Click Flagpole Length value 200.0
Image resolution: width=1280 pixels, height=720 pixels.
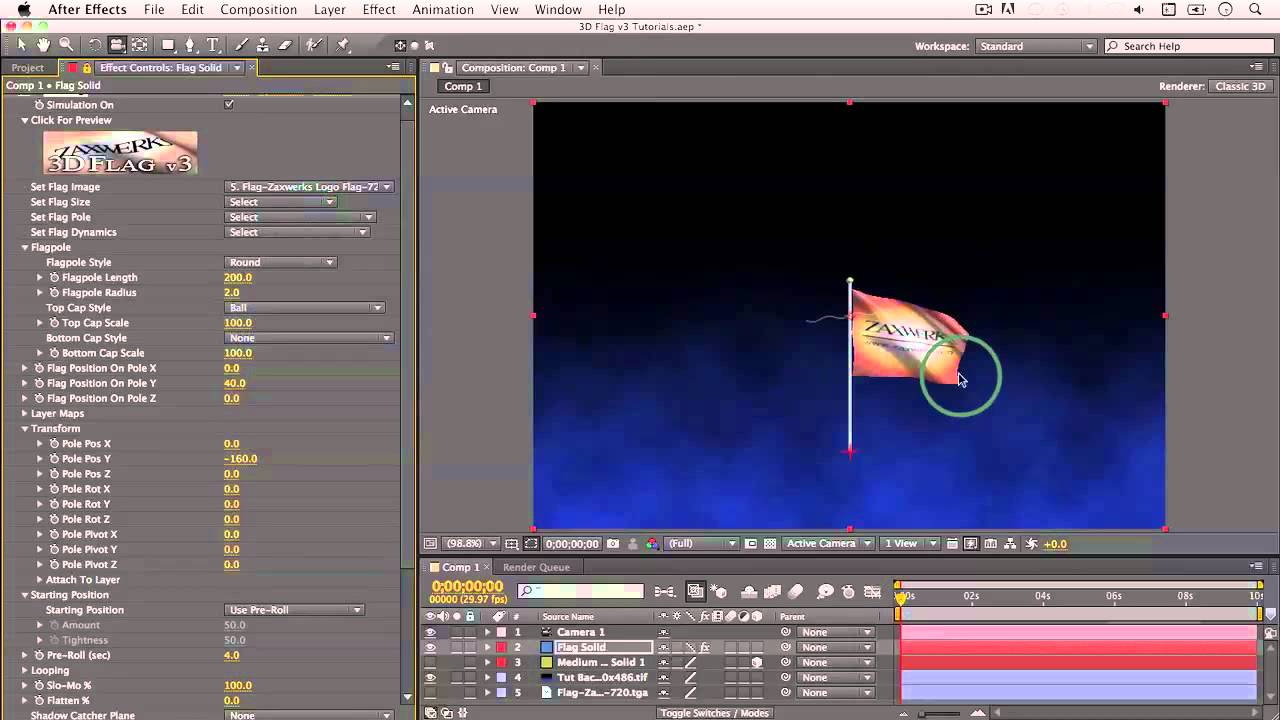click(x=238, y=277)
